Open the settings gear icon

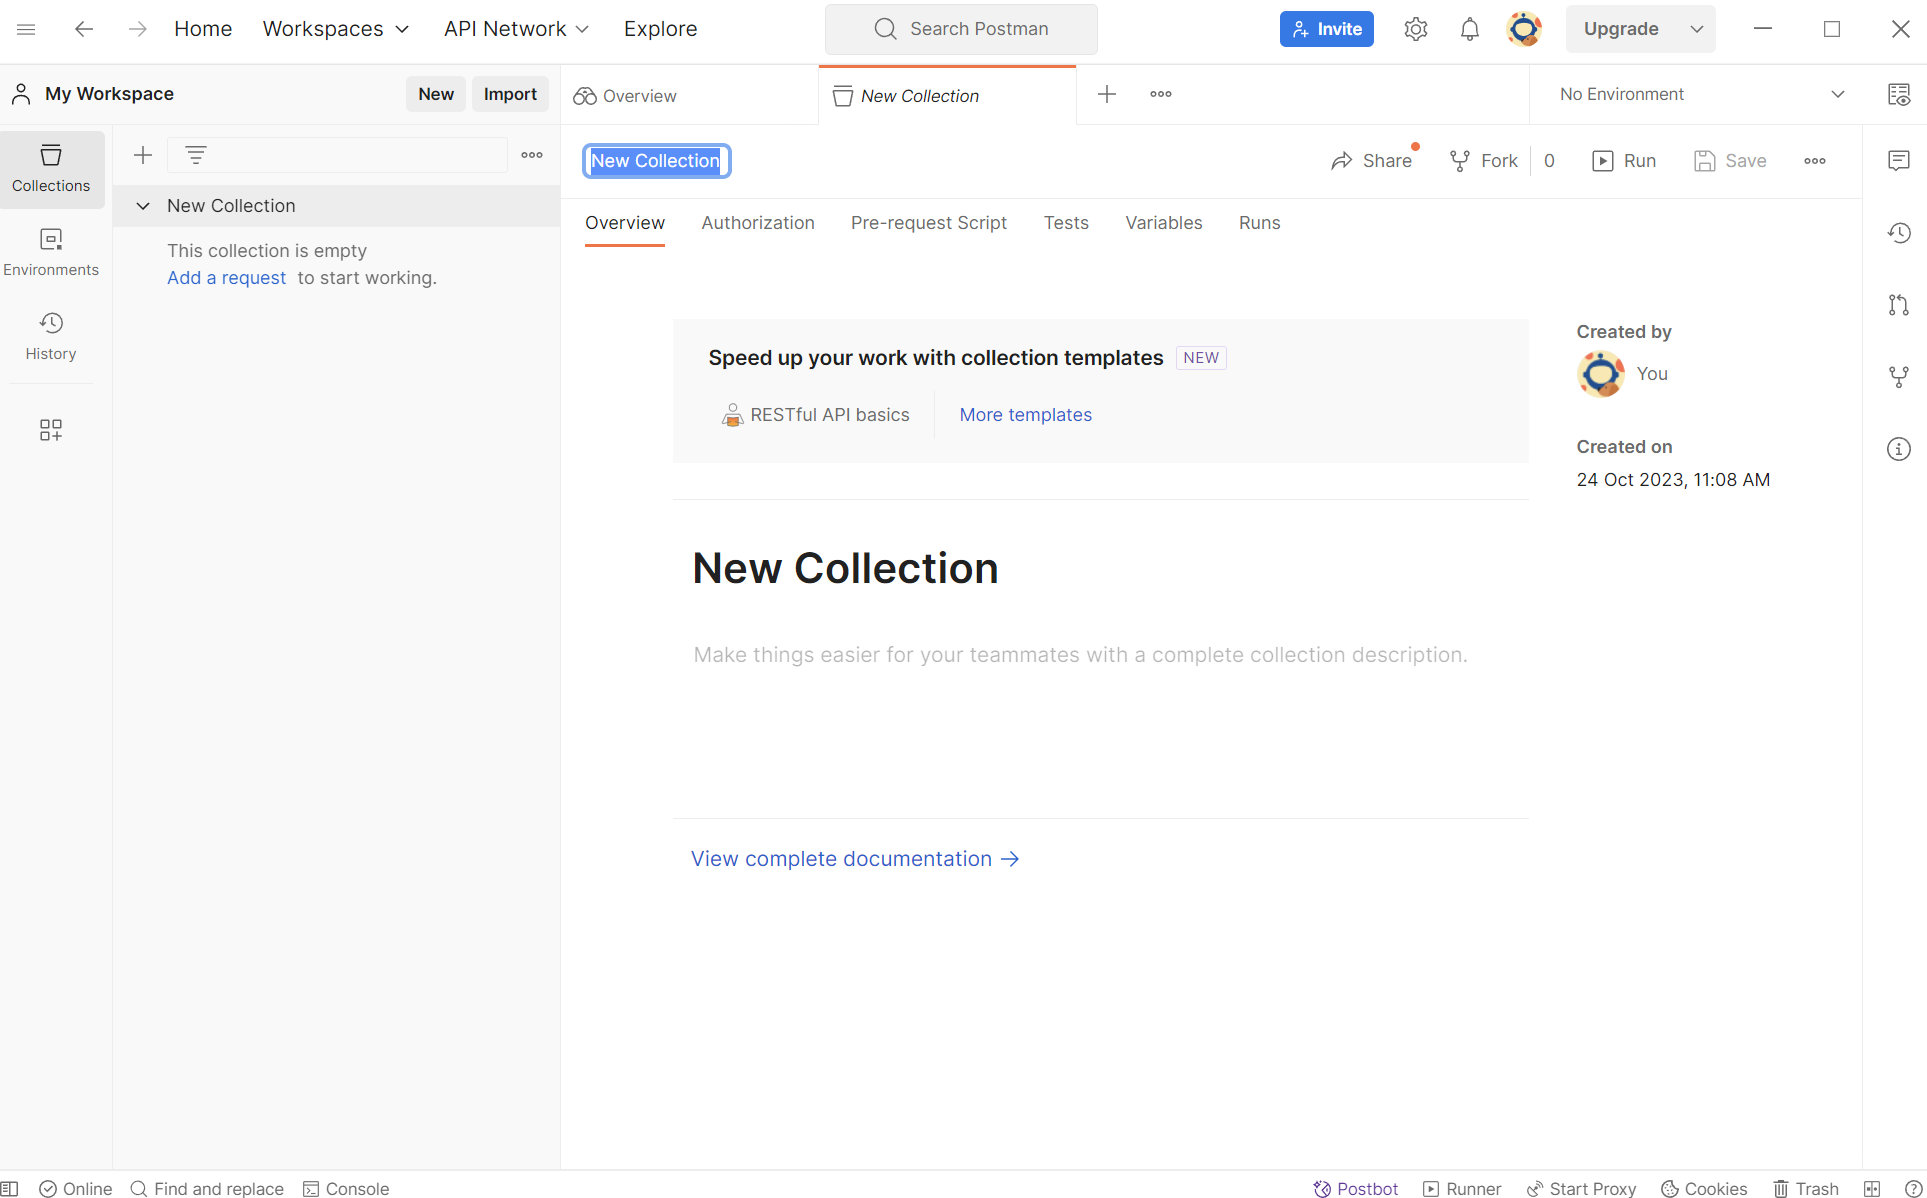1415,29
